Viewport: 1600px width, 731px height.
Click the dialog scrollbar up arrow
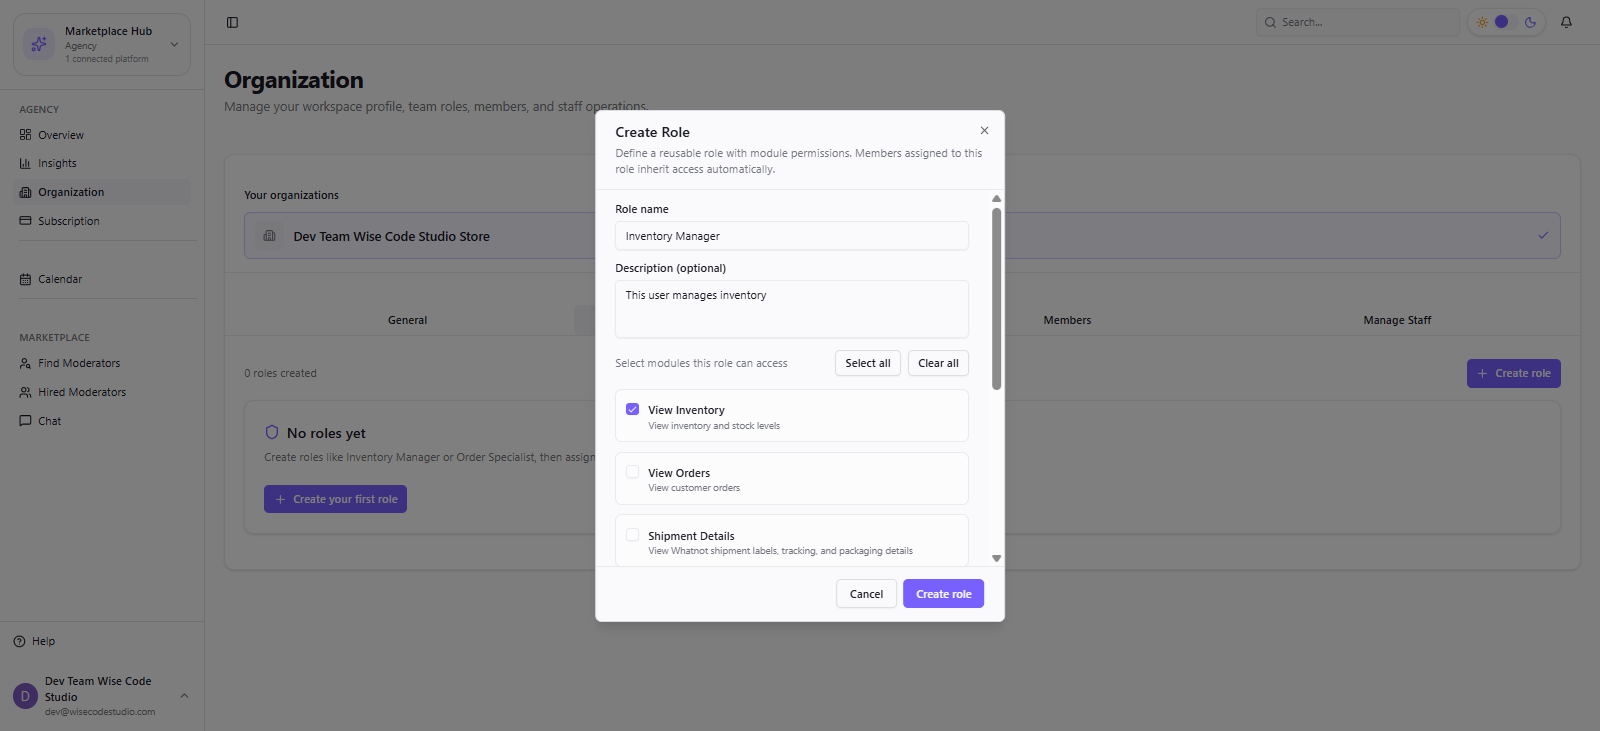point(996,198)
